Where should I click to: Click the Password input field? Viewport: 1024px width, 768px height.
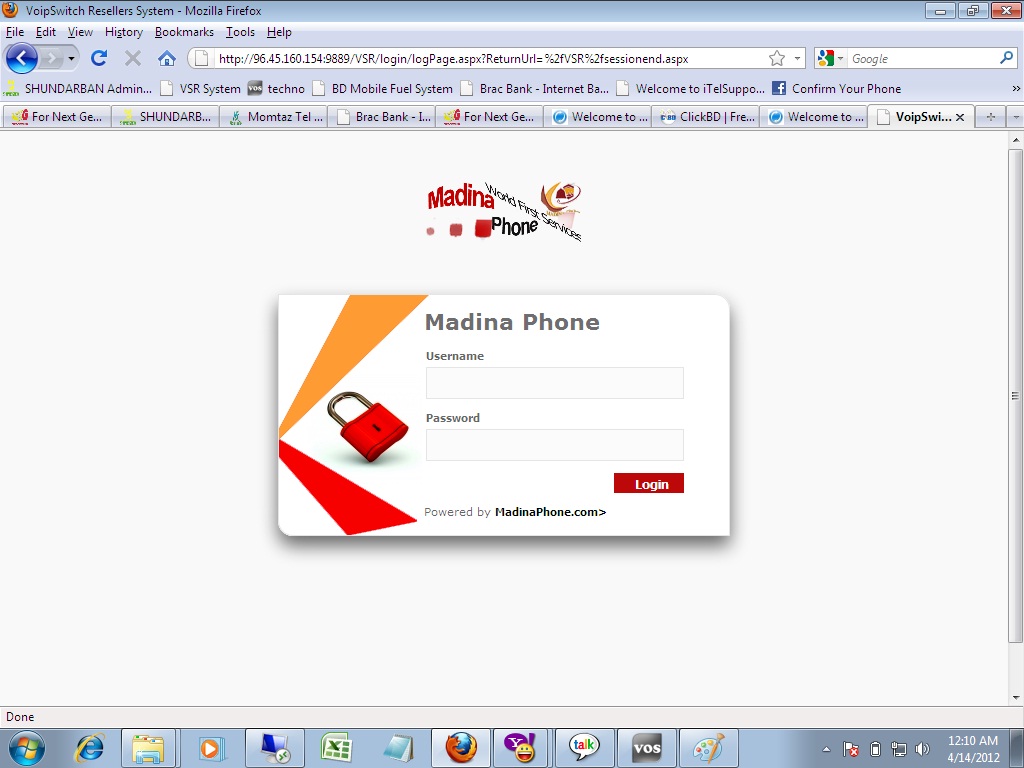554,445
